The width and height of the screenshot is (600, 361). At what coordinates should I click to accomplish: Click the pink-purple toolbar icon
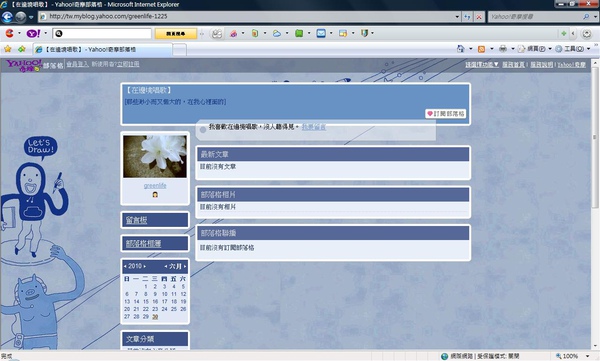point(233,34)
